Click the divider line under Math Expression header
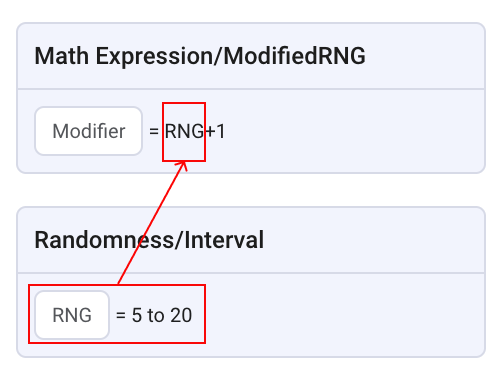Screen dimensions: 502x388 (251, 89)
